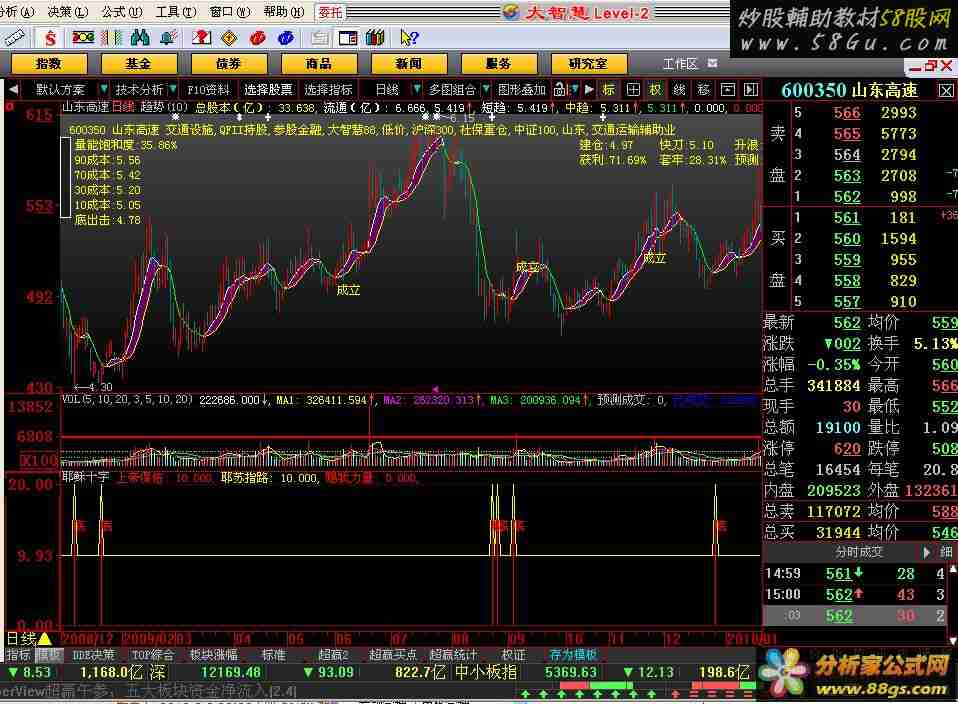Click the 存为模板 link
The height and width of the screenshot is (704, 958).
pos(573,655)
